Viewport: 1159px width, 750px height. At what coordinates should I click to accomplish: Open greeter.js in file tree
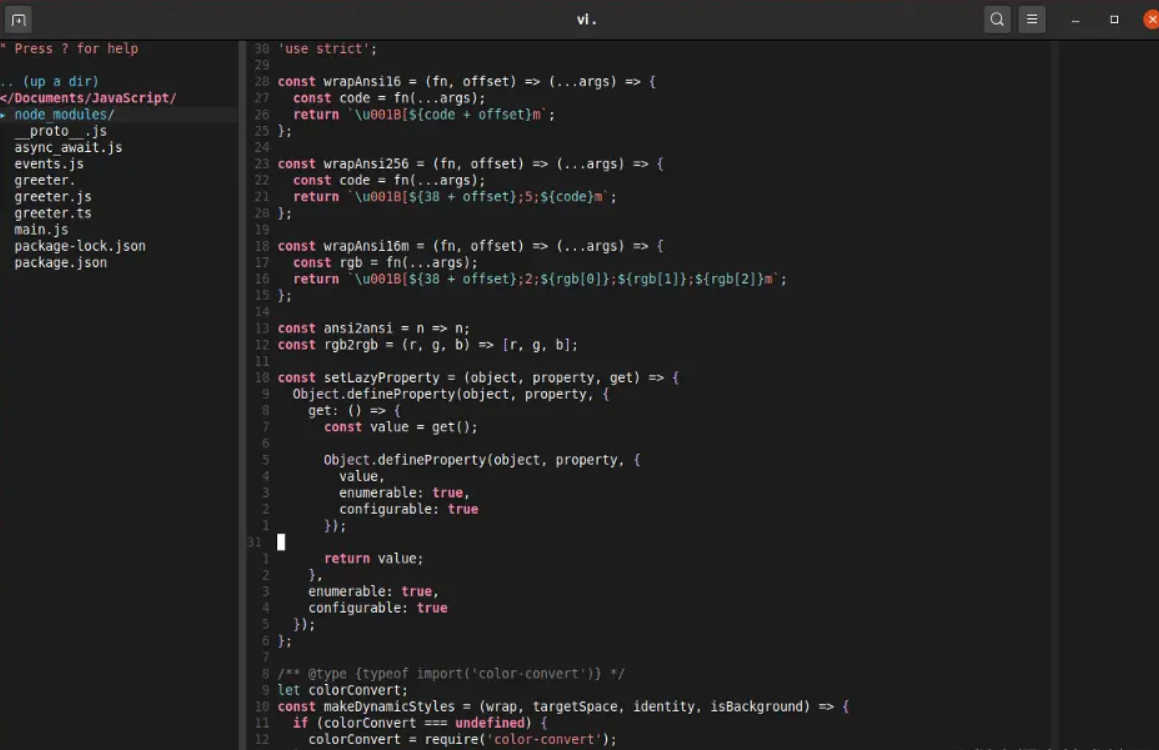click(x=52, y=197)
